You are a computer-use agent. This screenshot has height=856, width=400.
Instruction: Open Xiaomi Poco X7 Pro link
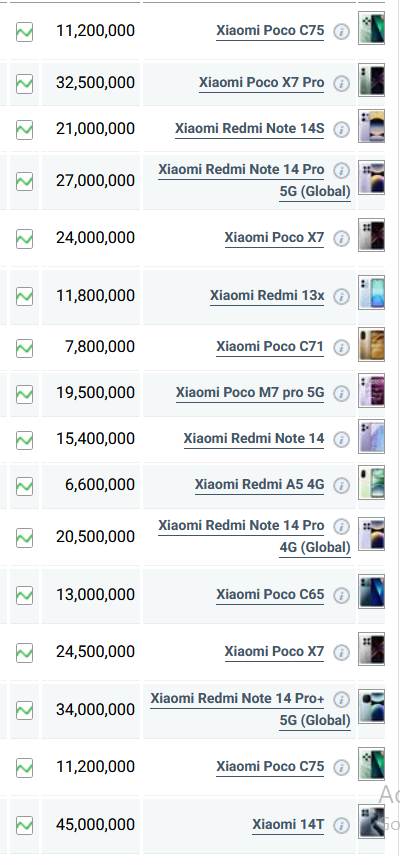[x=261, y=82]
